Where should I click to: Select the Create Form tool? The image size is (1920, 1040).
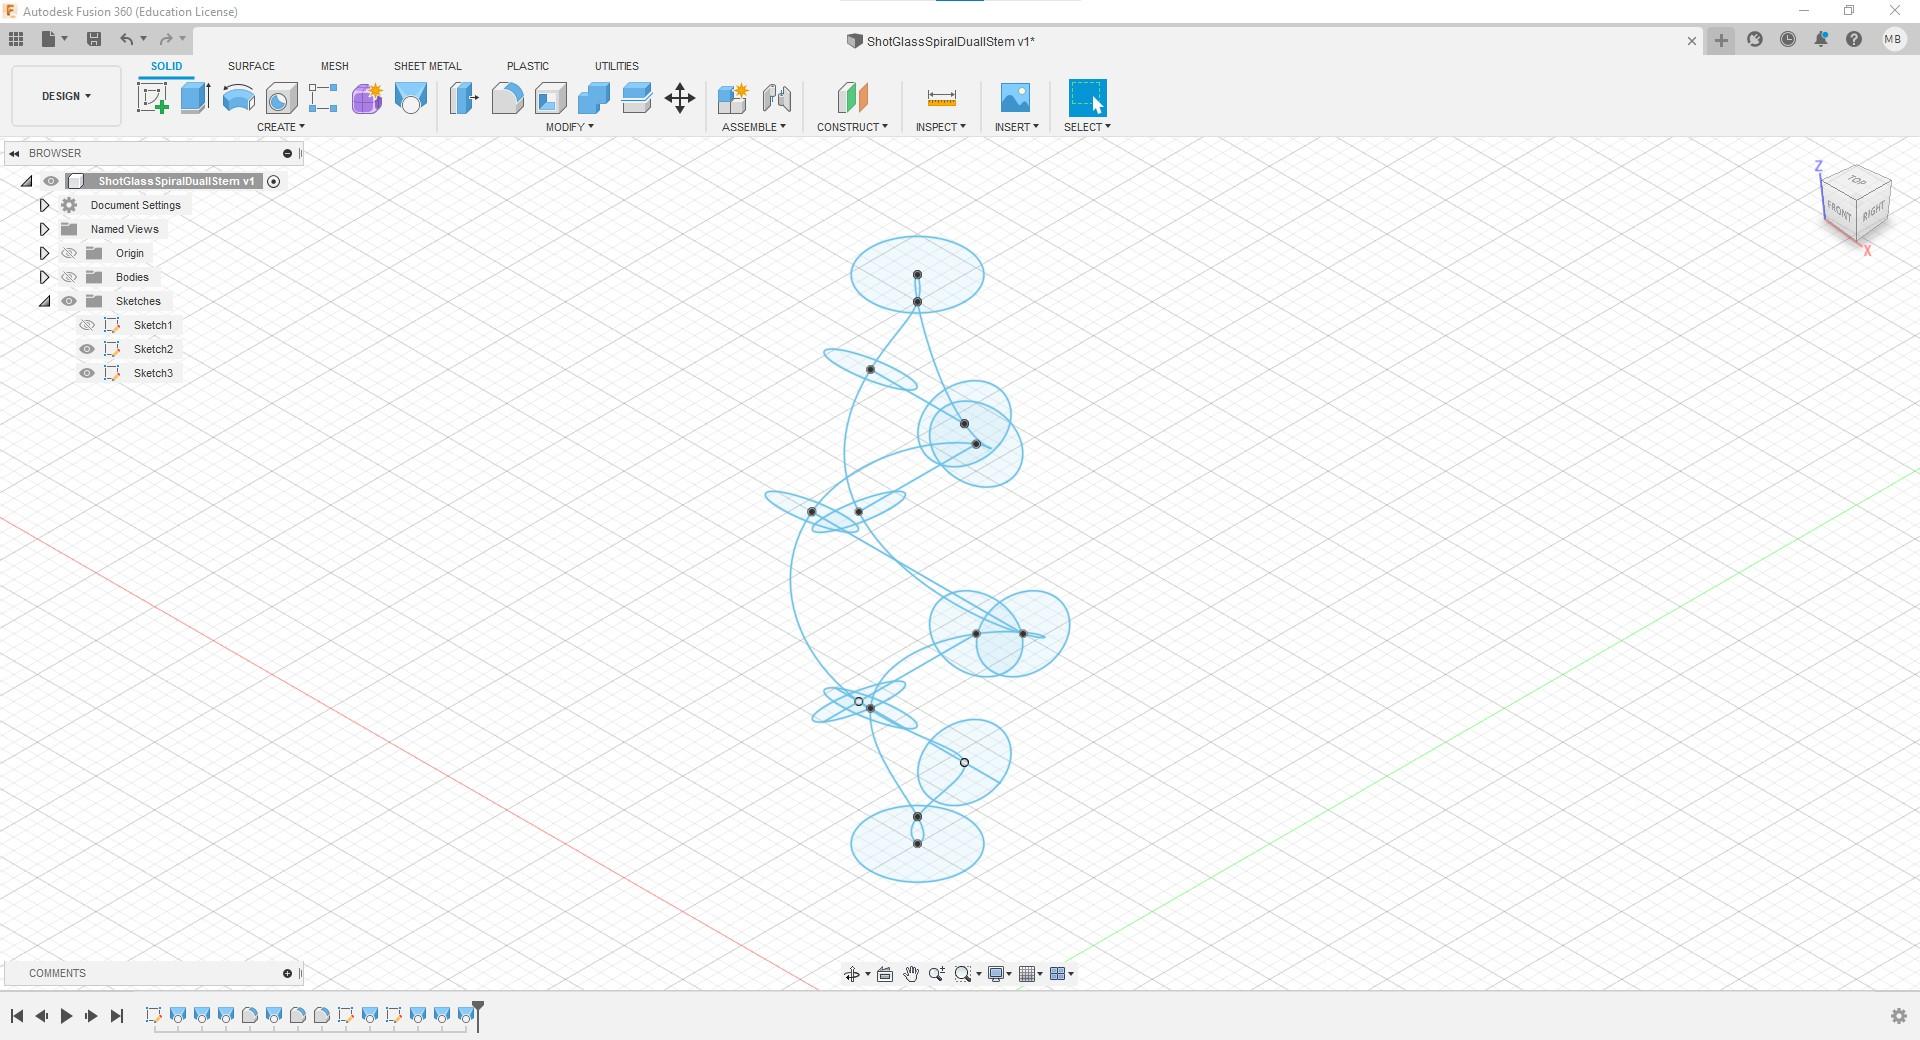click(x=367, y=98)
